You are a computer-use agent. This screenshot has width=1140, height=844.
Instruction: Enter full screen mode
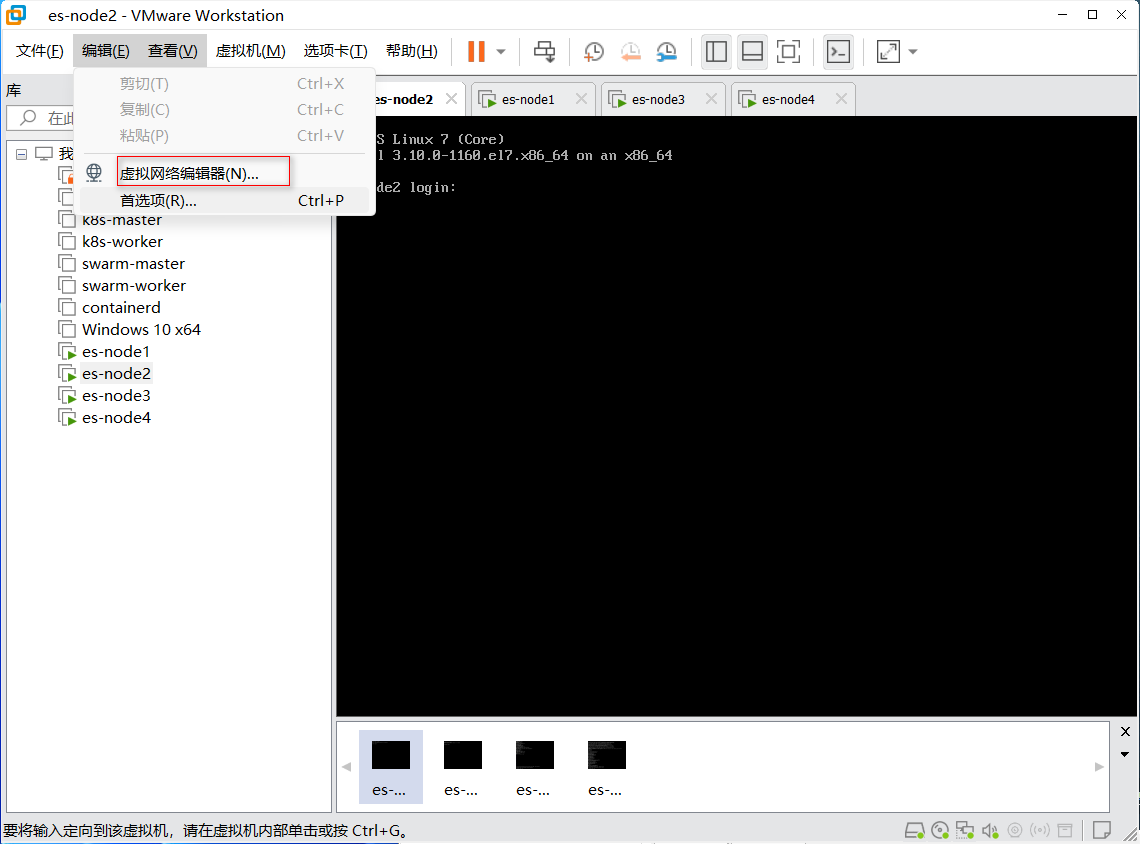pos(789,52)
